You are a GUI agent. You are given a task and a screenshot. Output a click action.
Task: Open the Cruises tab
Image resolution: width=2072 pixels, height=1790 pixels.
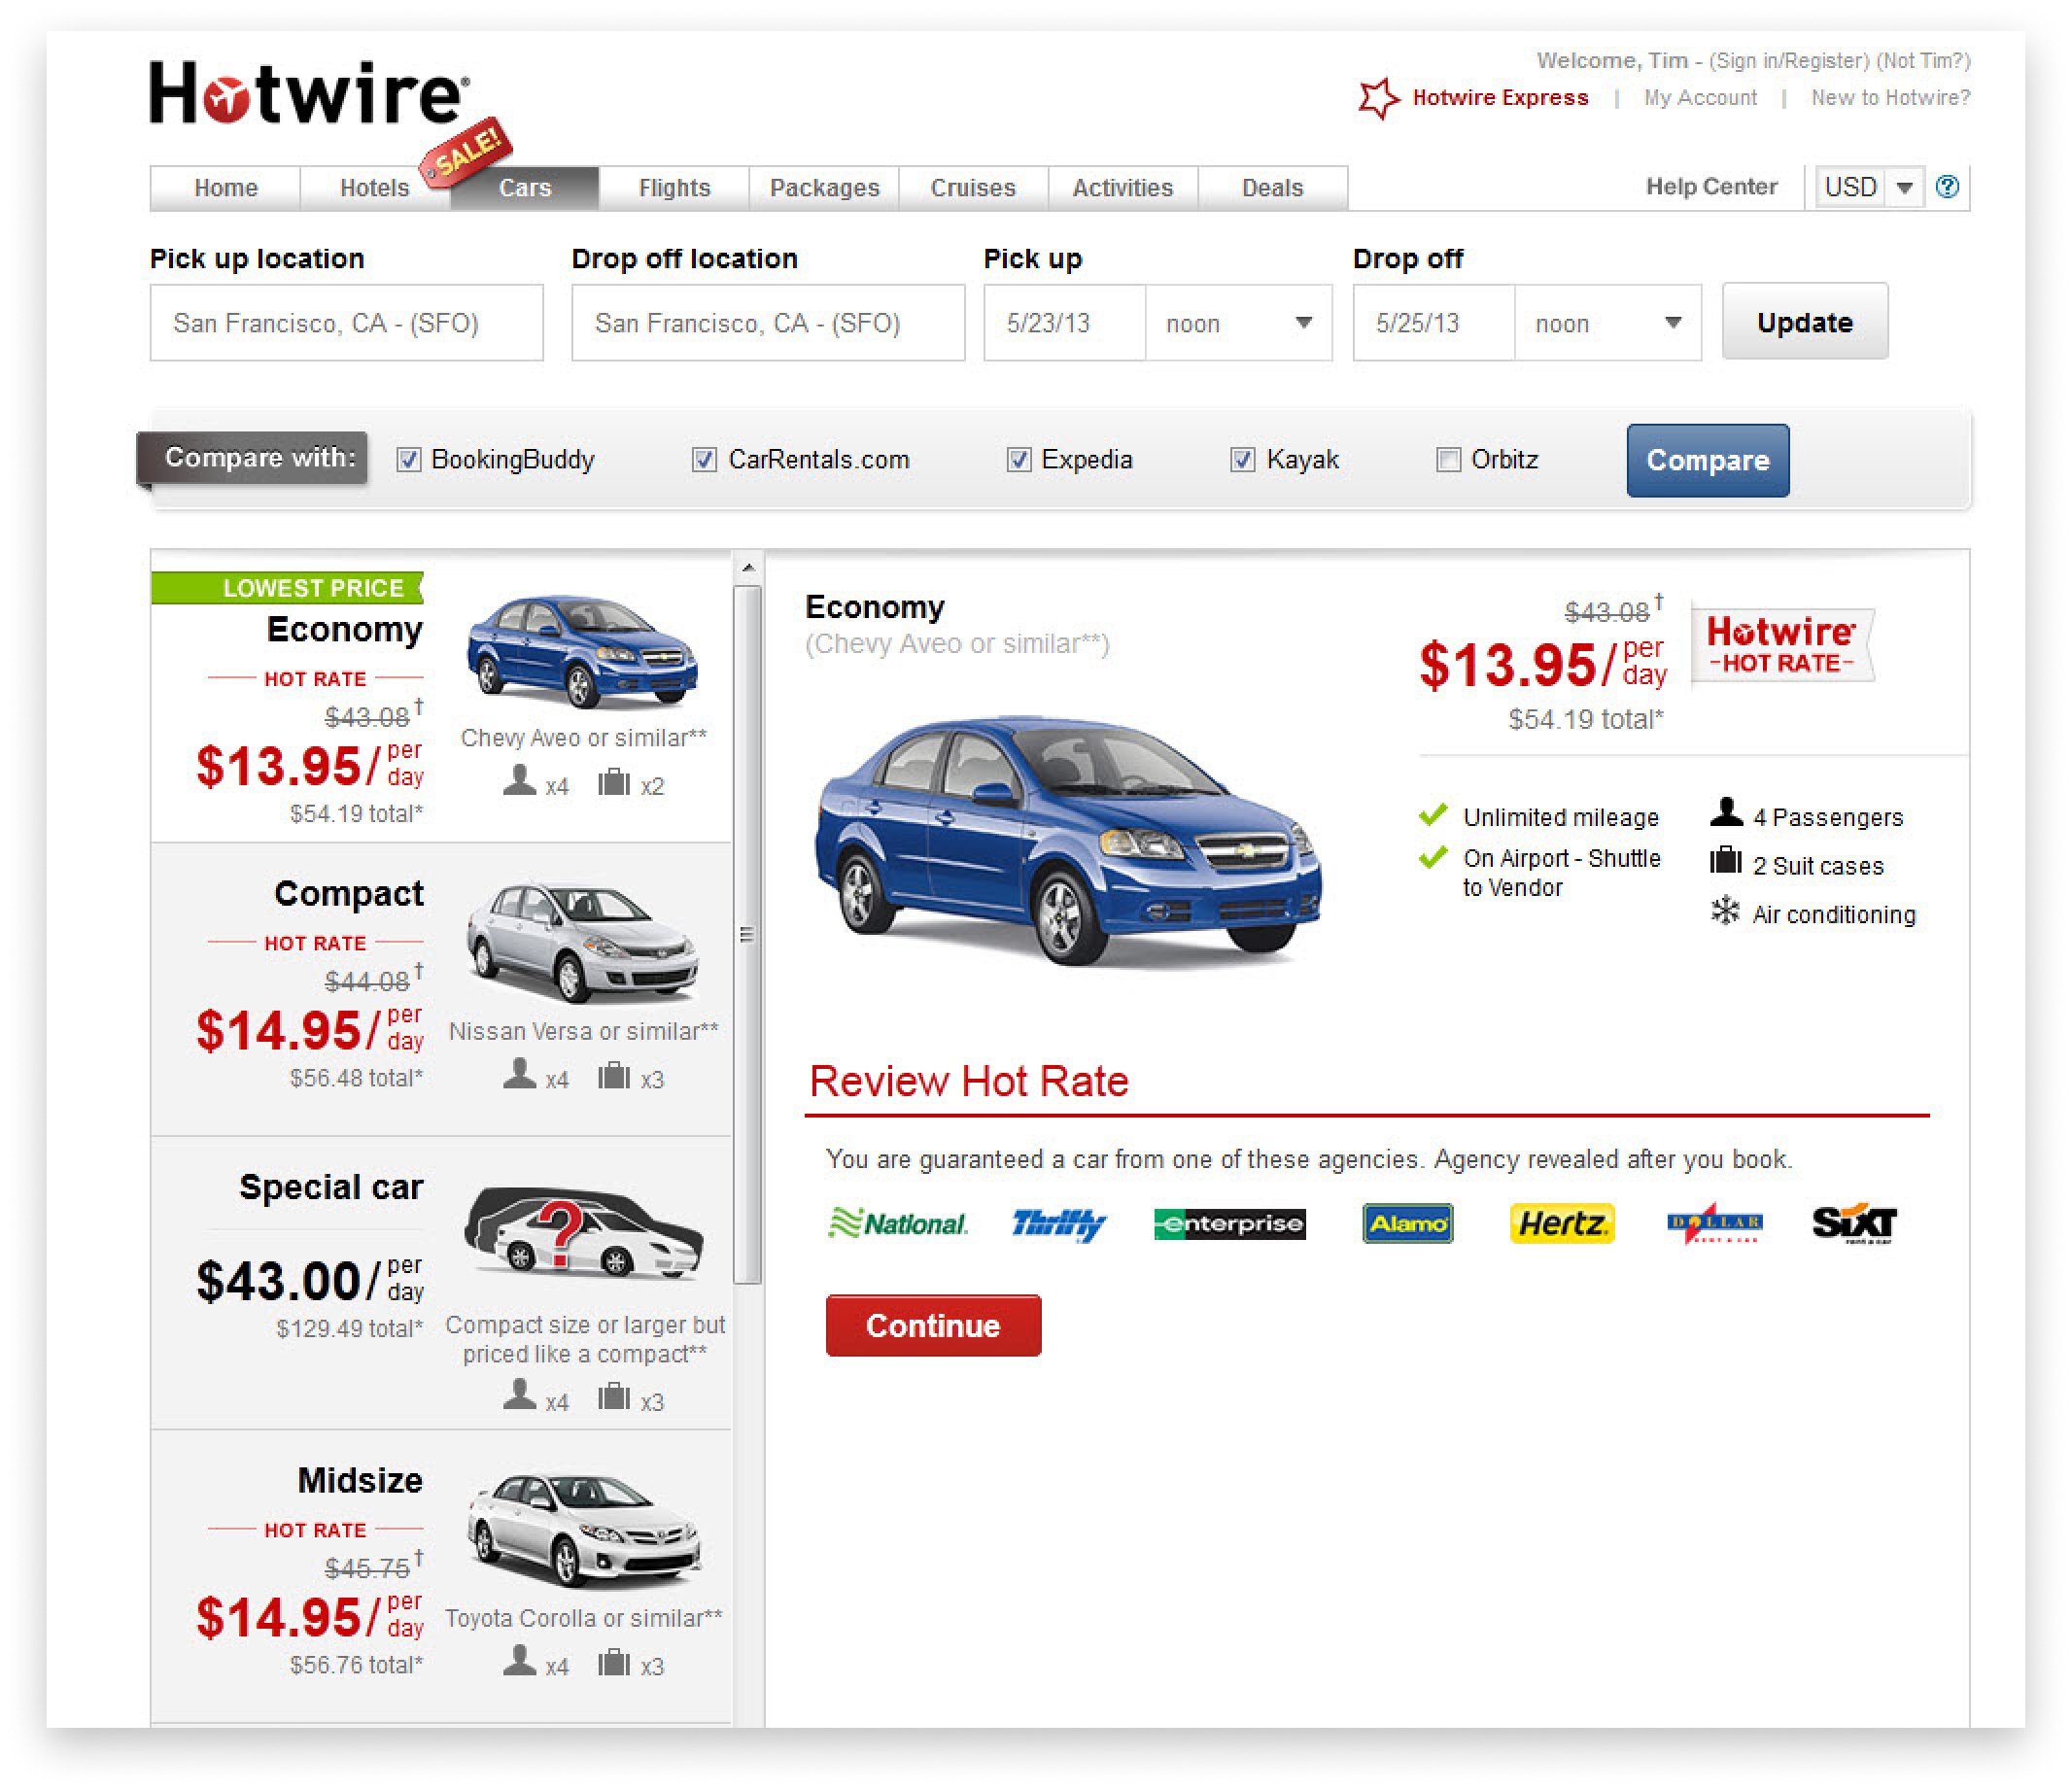pos(973,188)
